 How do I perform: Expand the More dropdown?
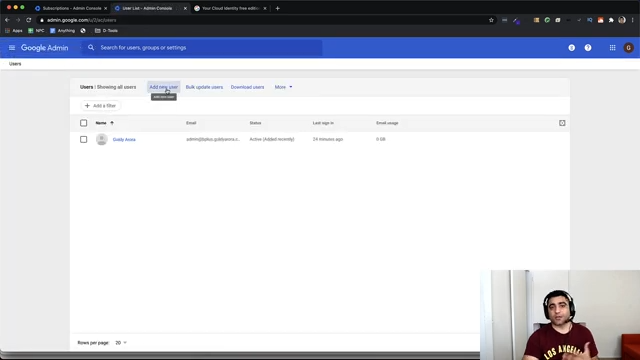[283, 87]
